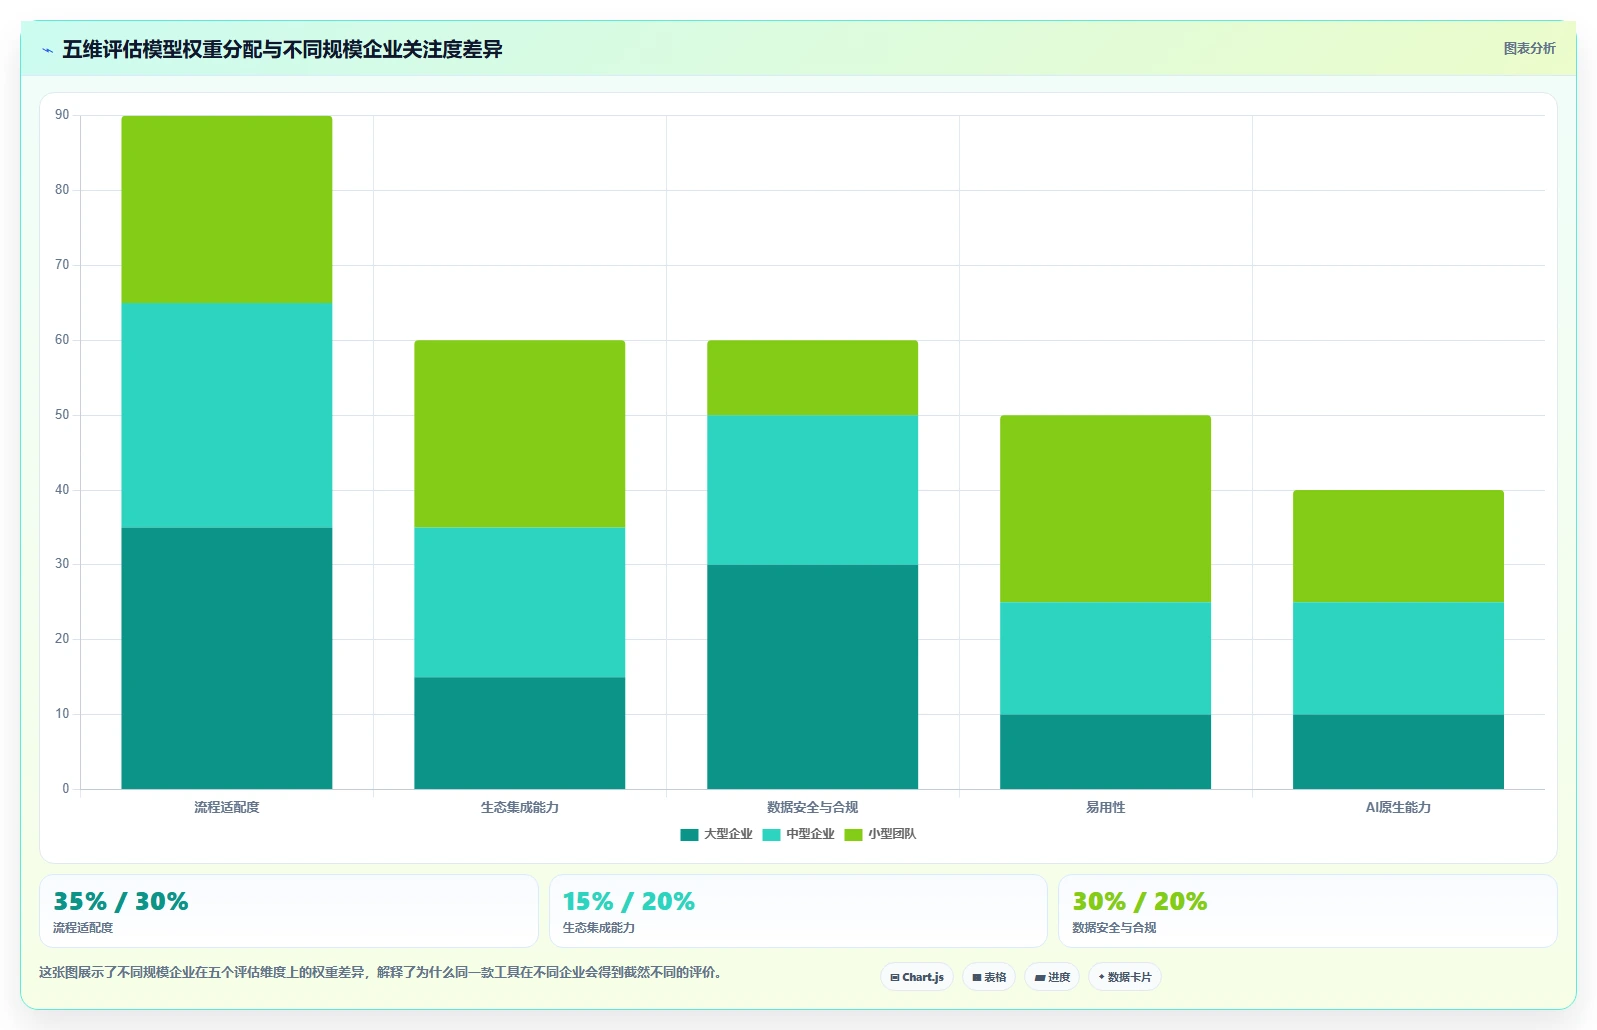Click the 图表分析 label in the header
Screen dimensions: 1597x1030
(x=1529, y=48)
